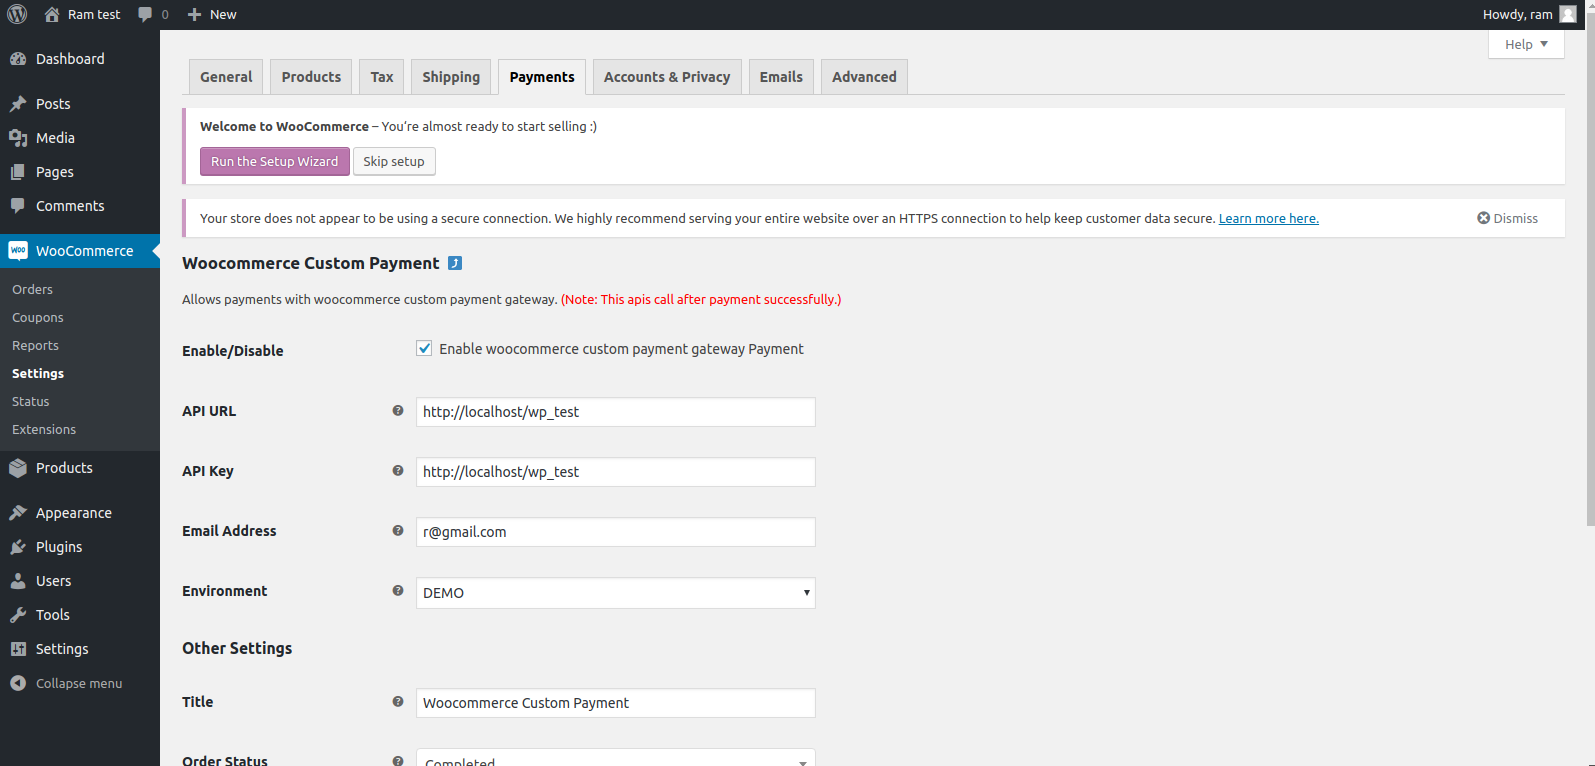Click the Pages icon in sidebar

point(18,172)
